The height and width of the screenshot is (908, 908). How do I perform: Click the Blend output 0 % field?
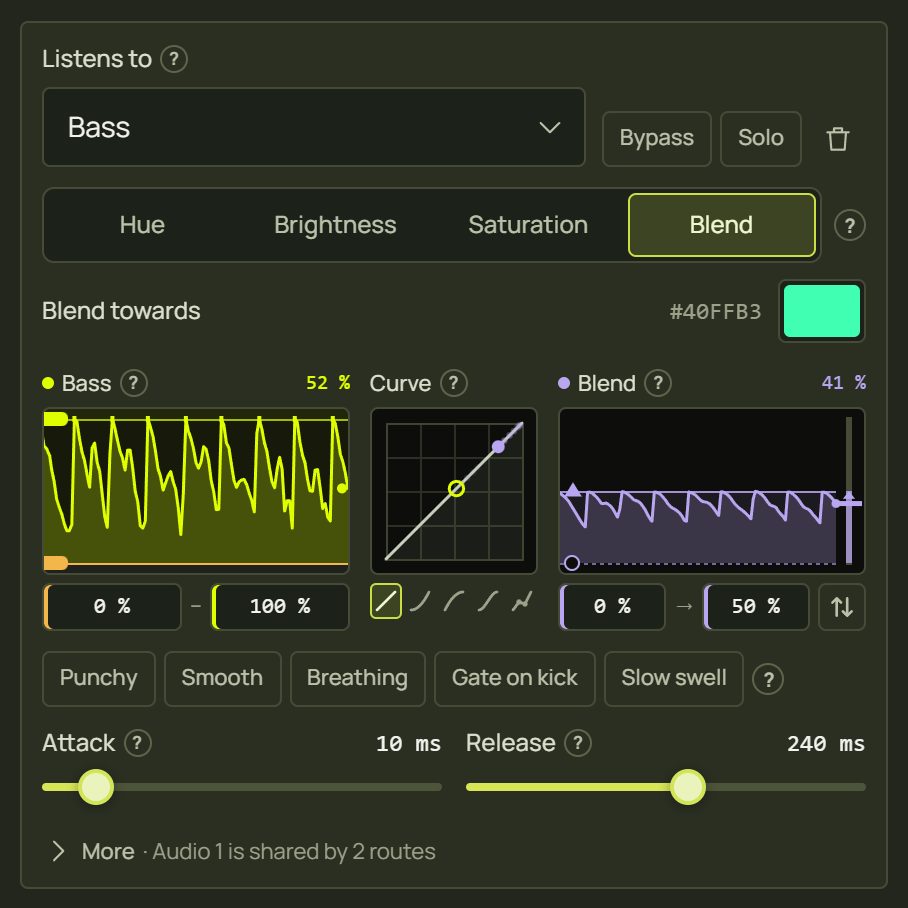[x=612, y=606]
